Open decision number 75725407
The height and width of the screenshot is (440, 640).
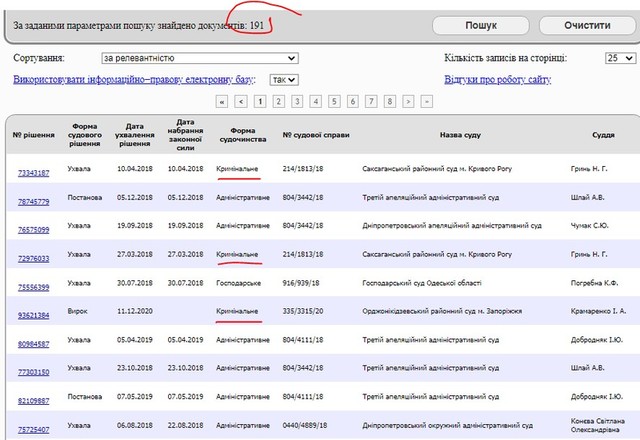(33, 428)
